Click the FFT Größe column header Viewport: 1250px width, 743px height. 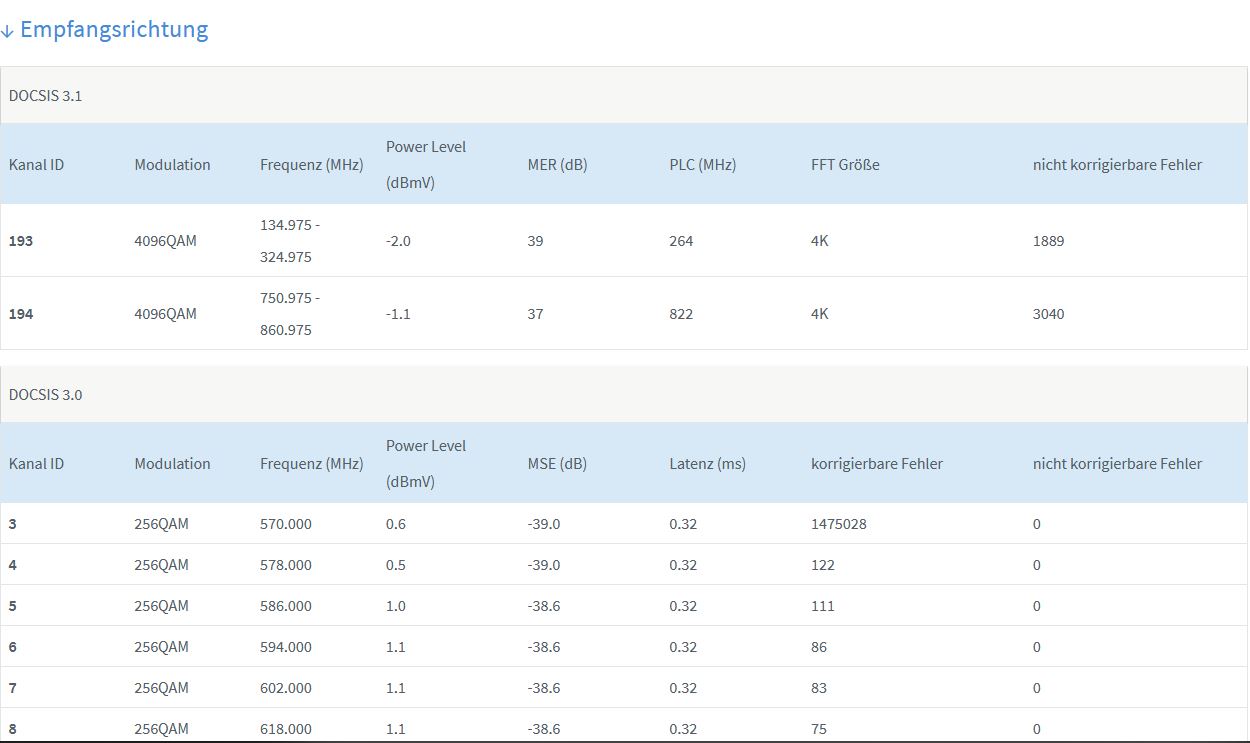845,165
